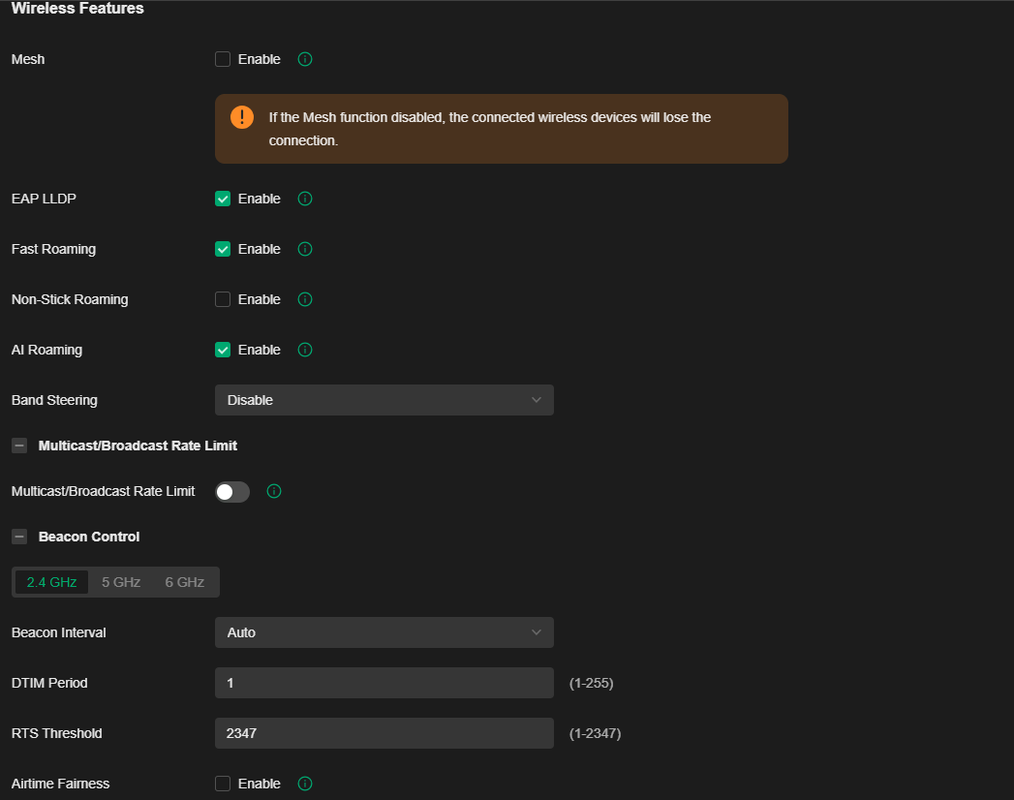Collapse the Multicast/Broadcast Rate Limit section
This screenshot has height=800, width=1014.
[19, 446]
